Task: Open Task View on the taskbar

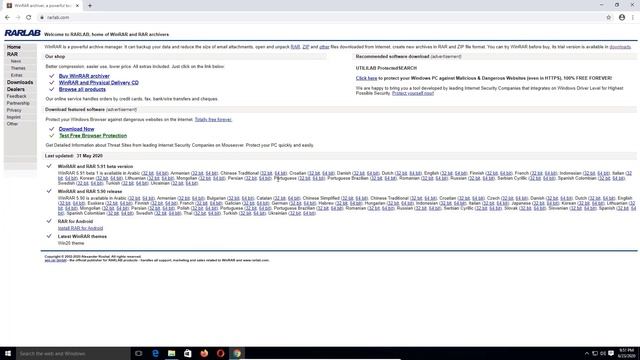Action: (x=139, y=353)
